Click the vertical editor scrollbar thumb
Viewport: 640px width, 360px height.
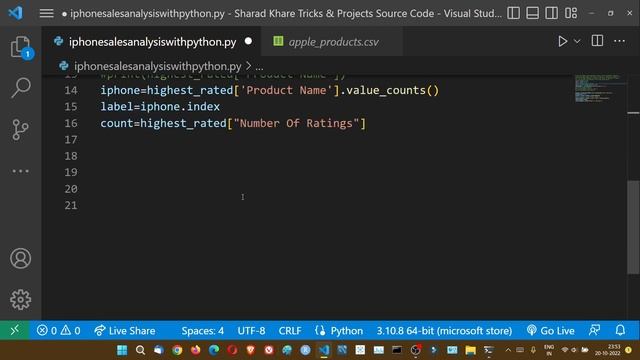(633, 227)
